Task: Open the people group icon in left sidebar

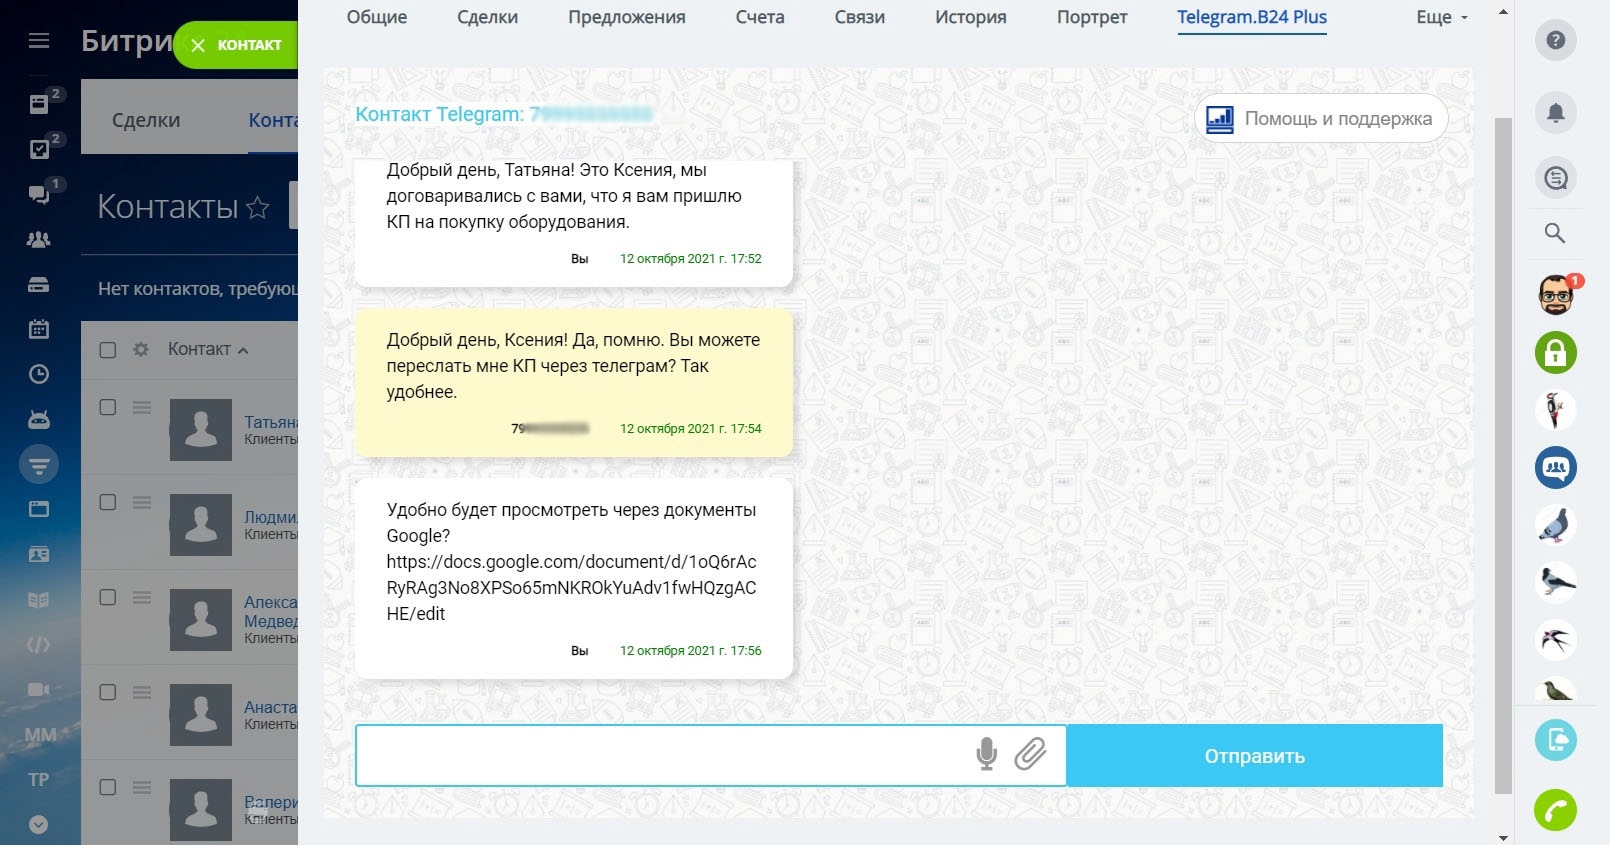Action: (x=39, y=239)
